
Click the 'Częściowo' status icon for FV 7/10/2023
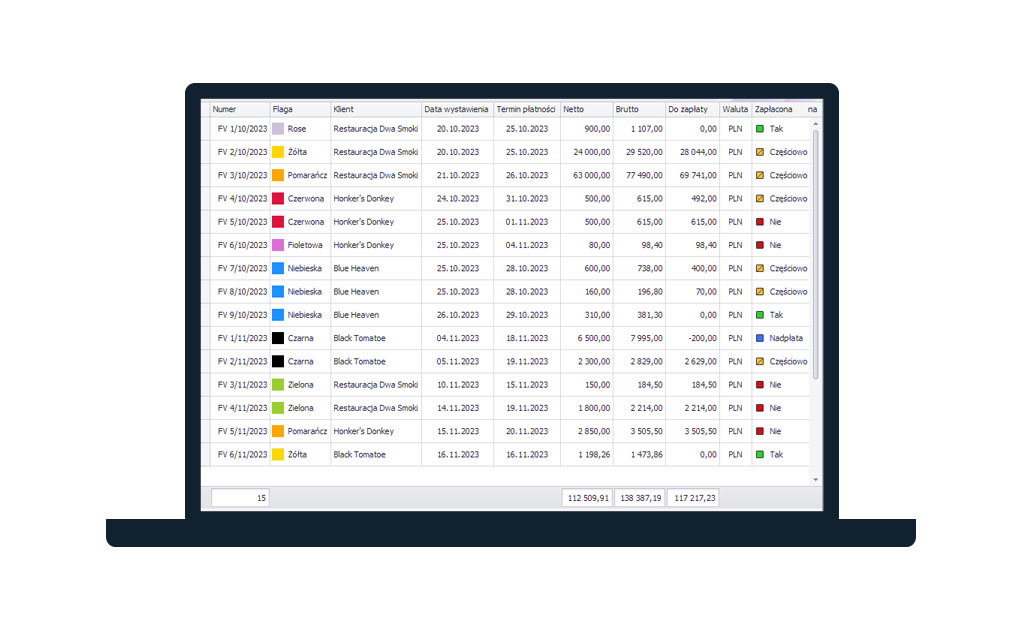(x=760, y=269)
